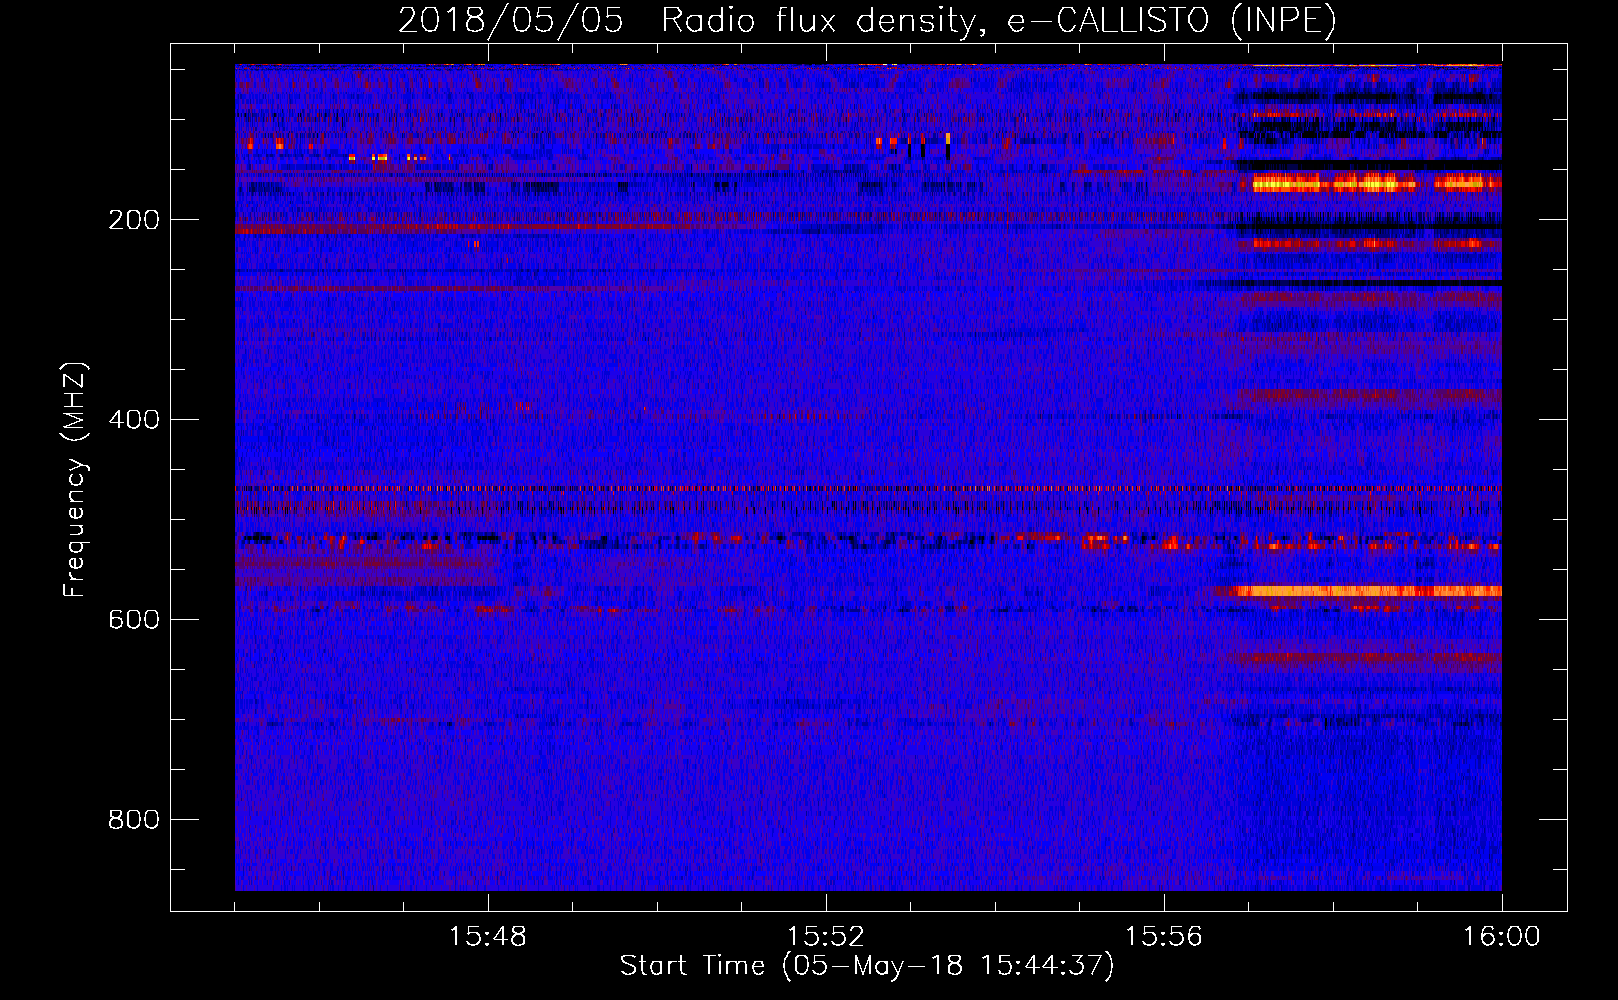1618x1000 pixels.
Task: Click the 16:00 time tick label
Action: tap(1502, 937)
